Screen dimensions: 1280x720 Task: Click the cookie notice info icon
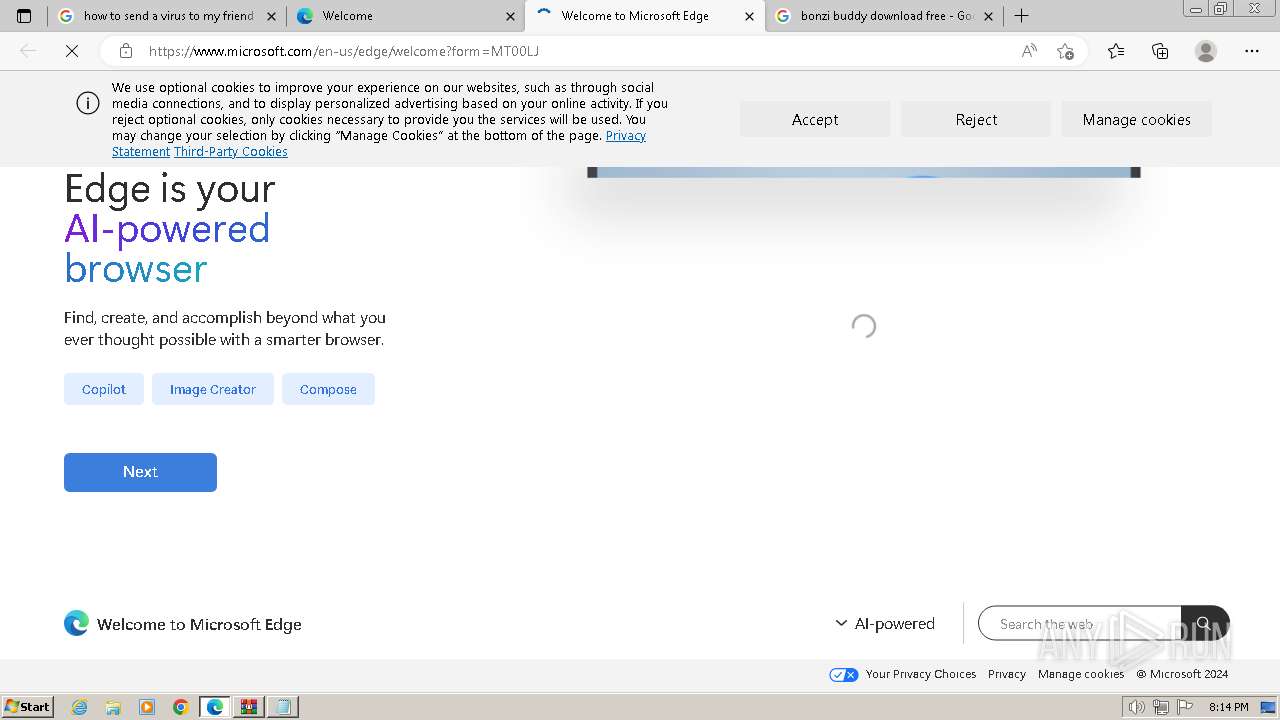coord(88,103)
